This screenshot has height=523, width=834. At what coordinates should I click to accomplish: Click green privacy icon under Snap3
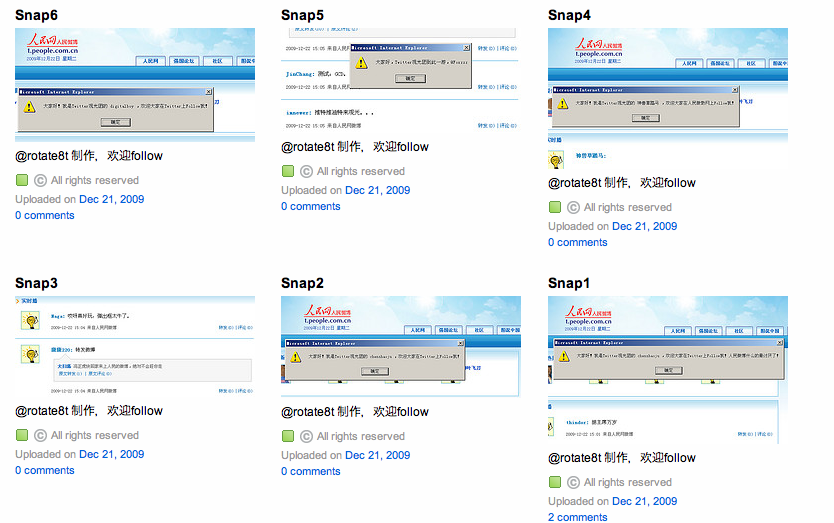coord(22,436)
